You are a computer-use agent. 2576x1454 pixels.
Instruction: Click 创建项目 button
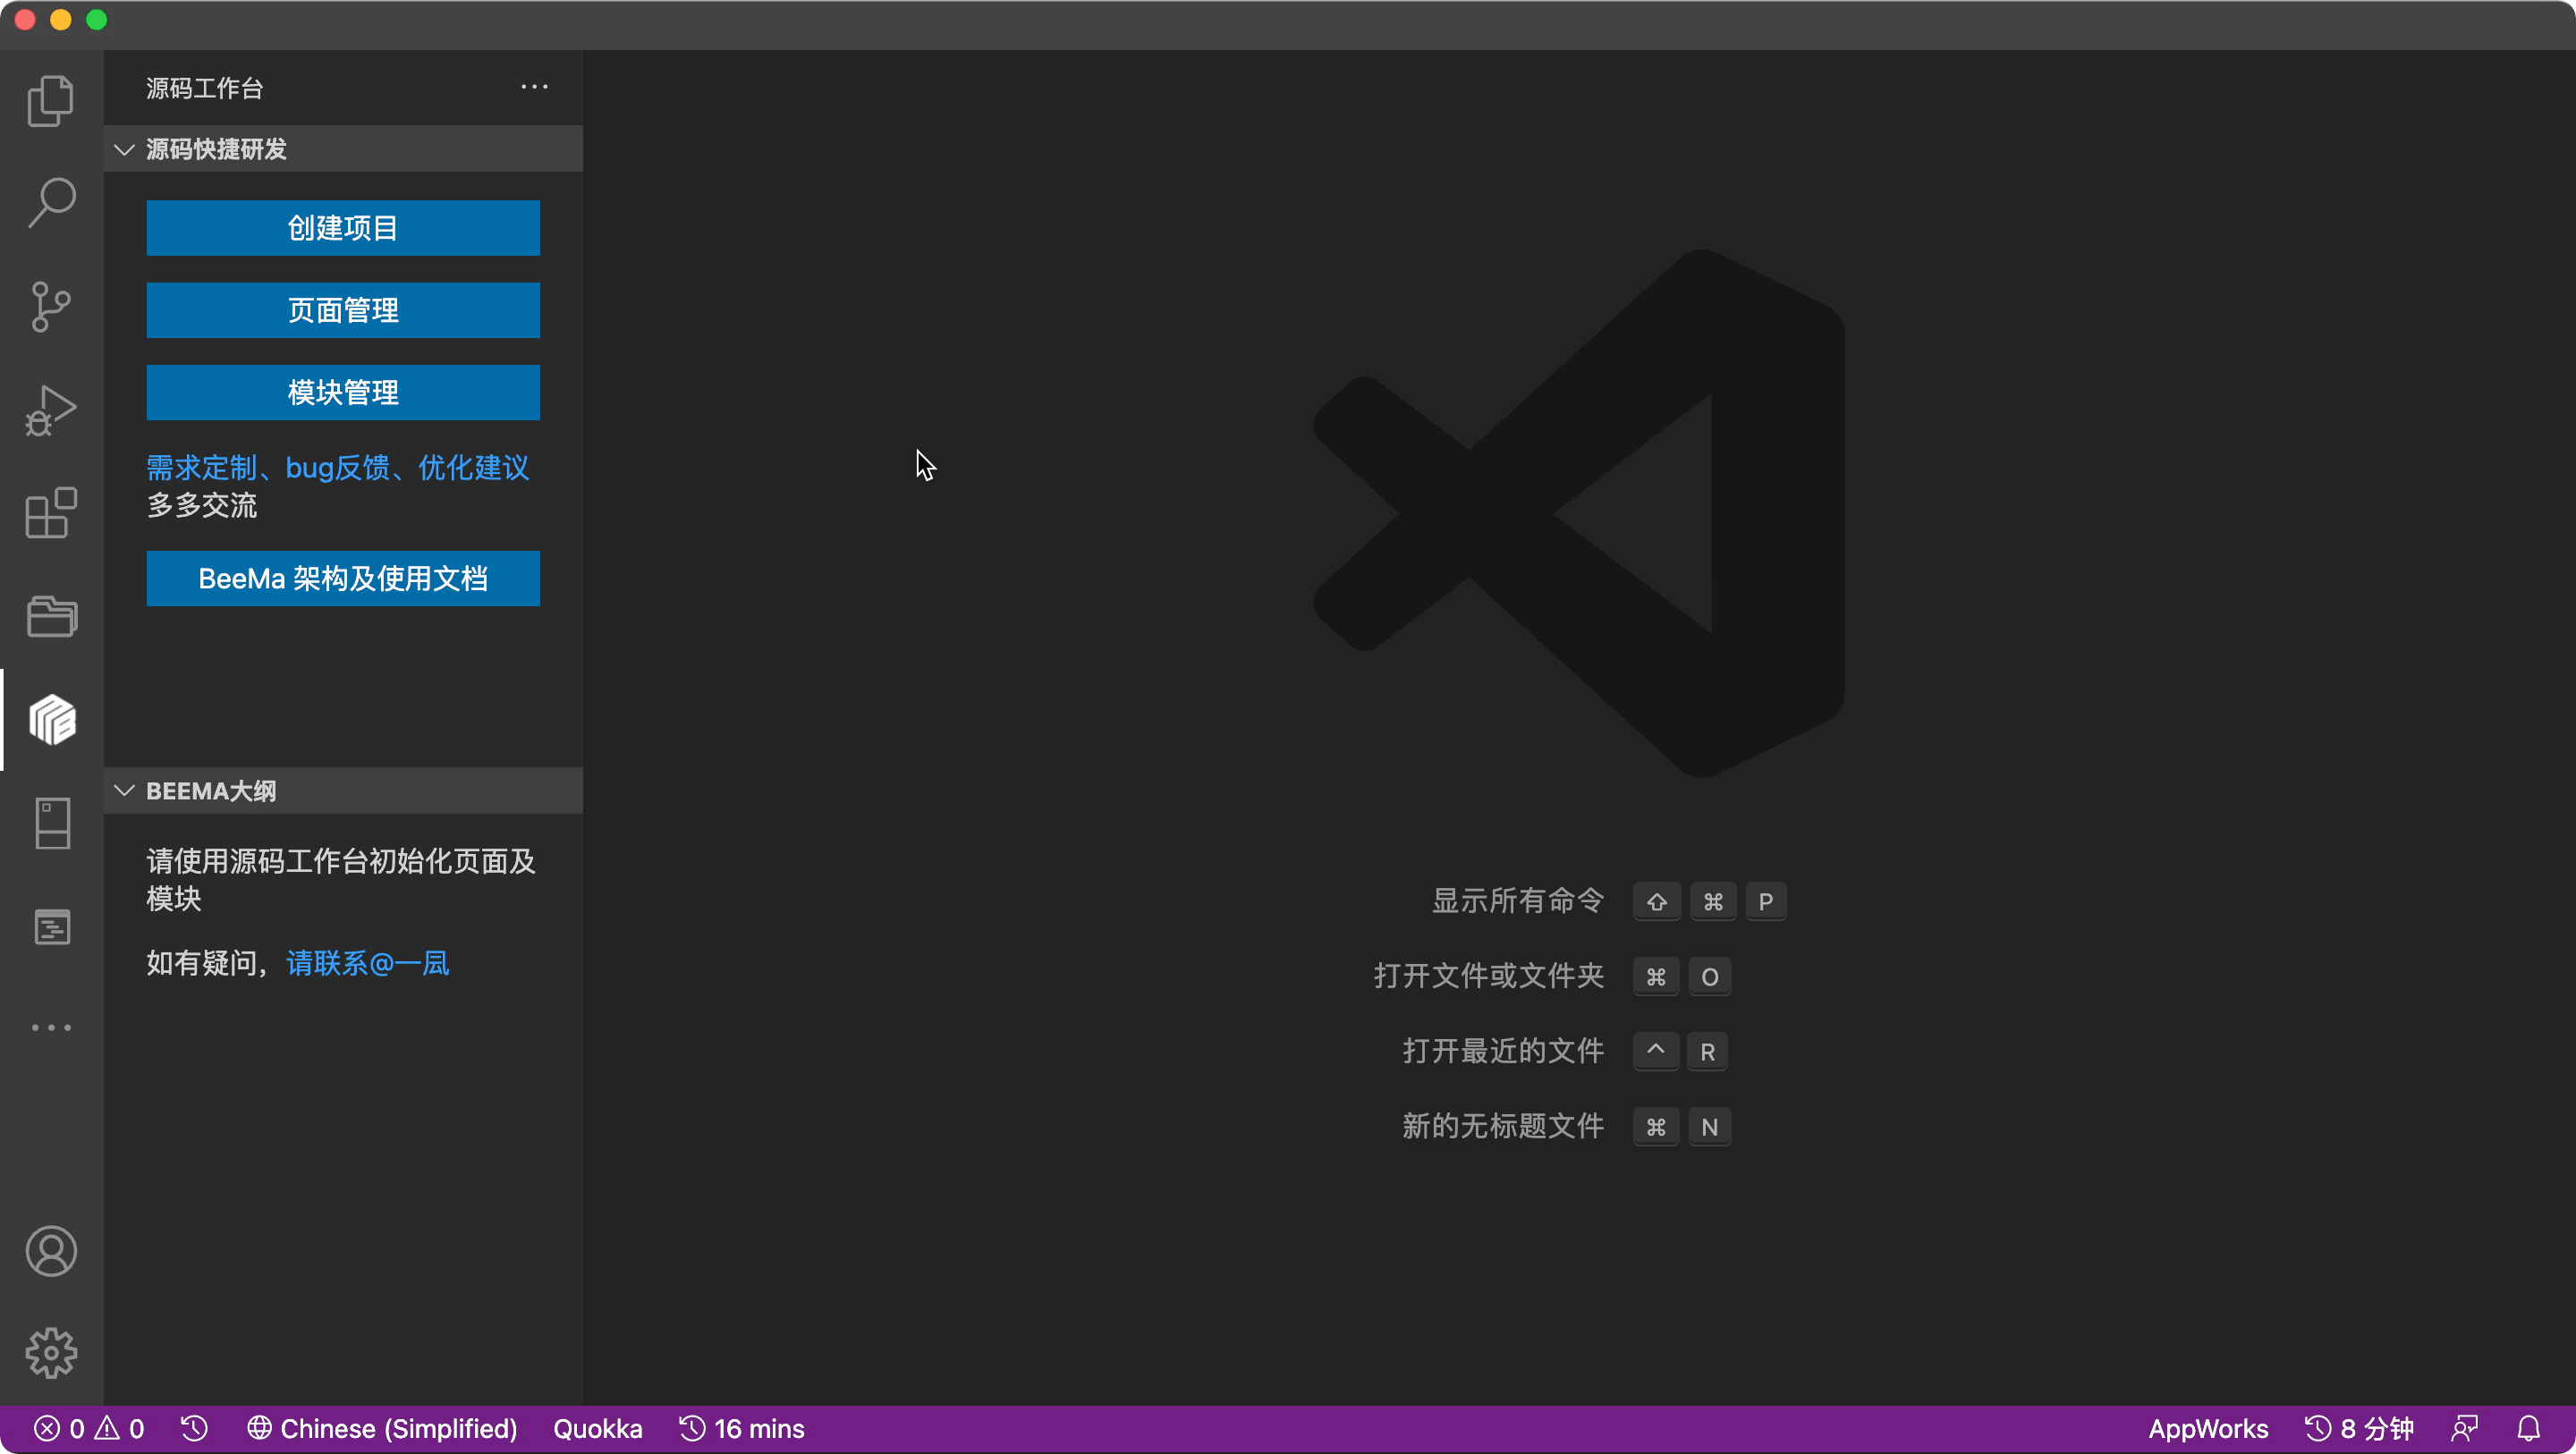[343, 226]
